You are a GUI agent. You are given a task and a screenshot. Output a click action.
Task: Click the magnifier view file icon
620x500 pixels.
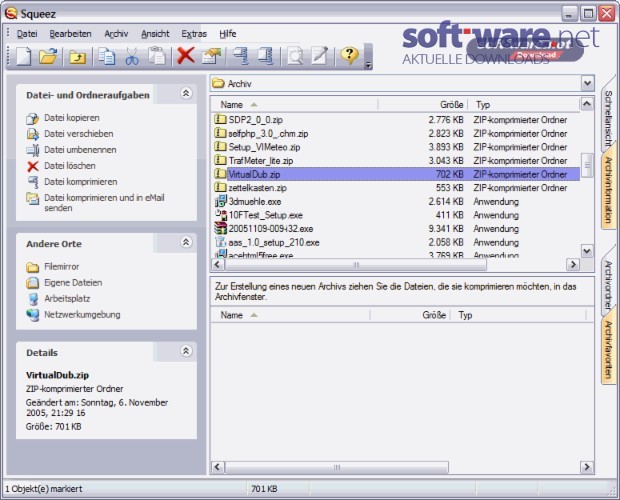pyautogui.click(x=295, y=57)
